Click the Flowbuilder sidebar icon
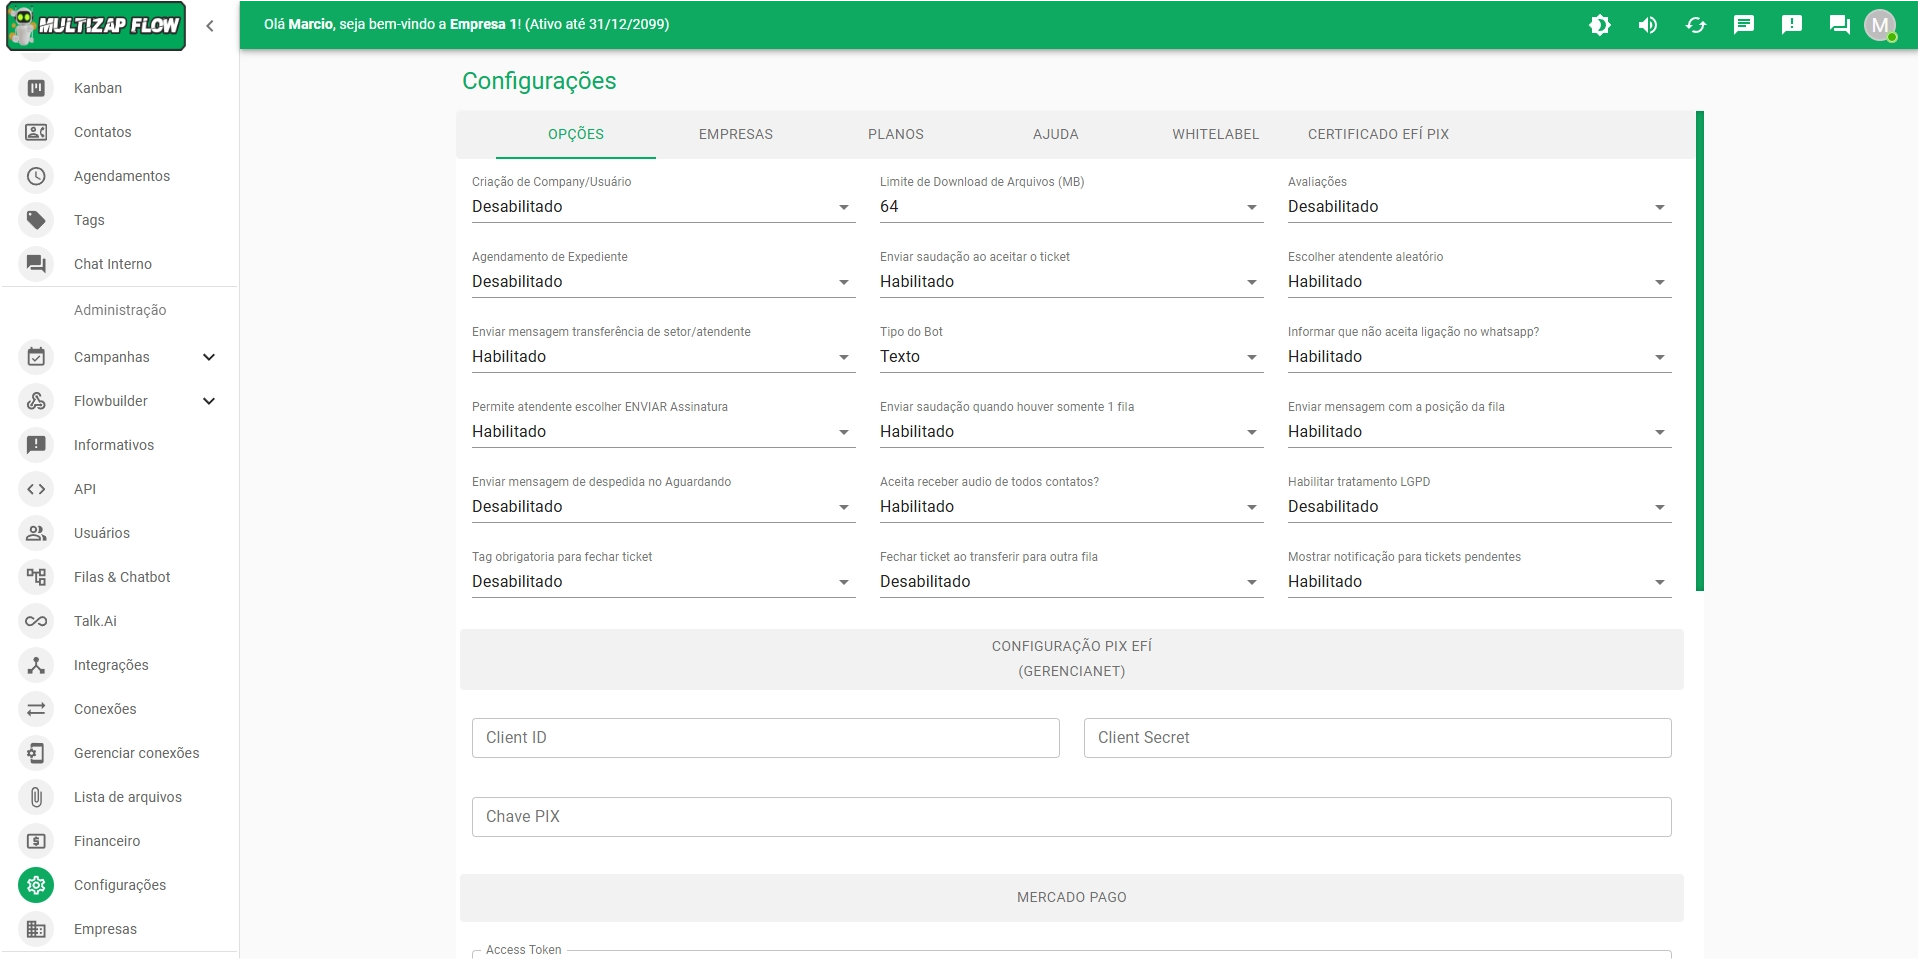 point(36,401)
